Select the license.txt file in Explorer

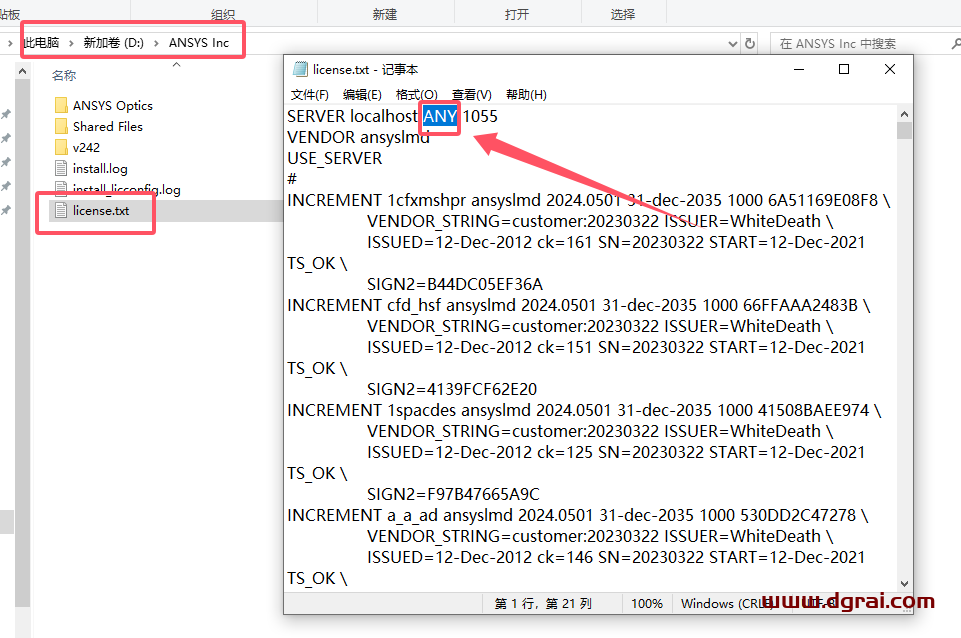(92, 210)
